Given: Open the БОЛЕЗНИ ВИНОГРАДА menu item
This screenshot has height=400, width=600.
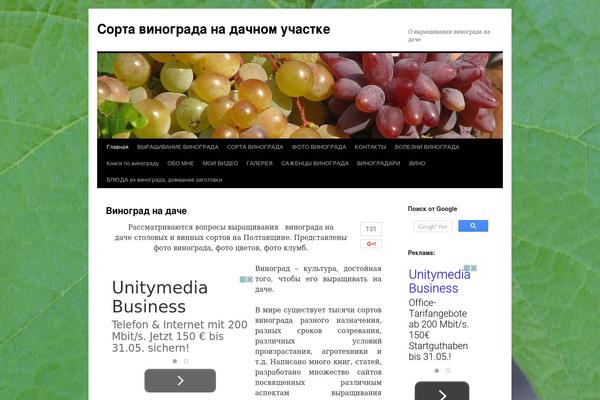Looking at the screenshot, I should tap(427, 147).
